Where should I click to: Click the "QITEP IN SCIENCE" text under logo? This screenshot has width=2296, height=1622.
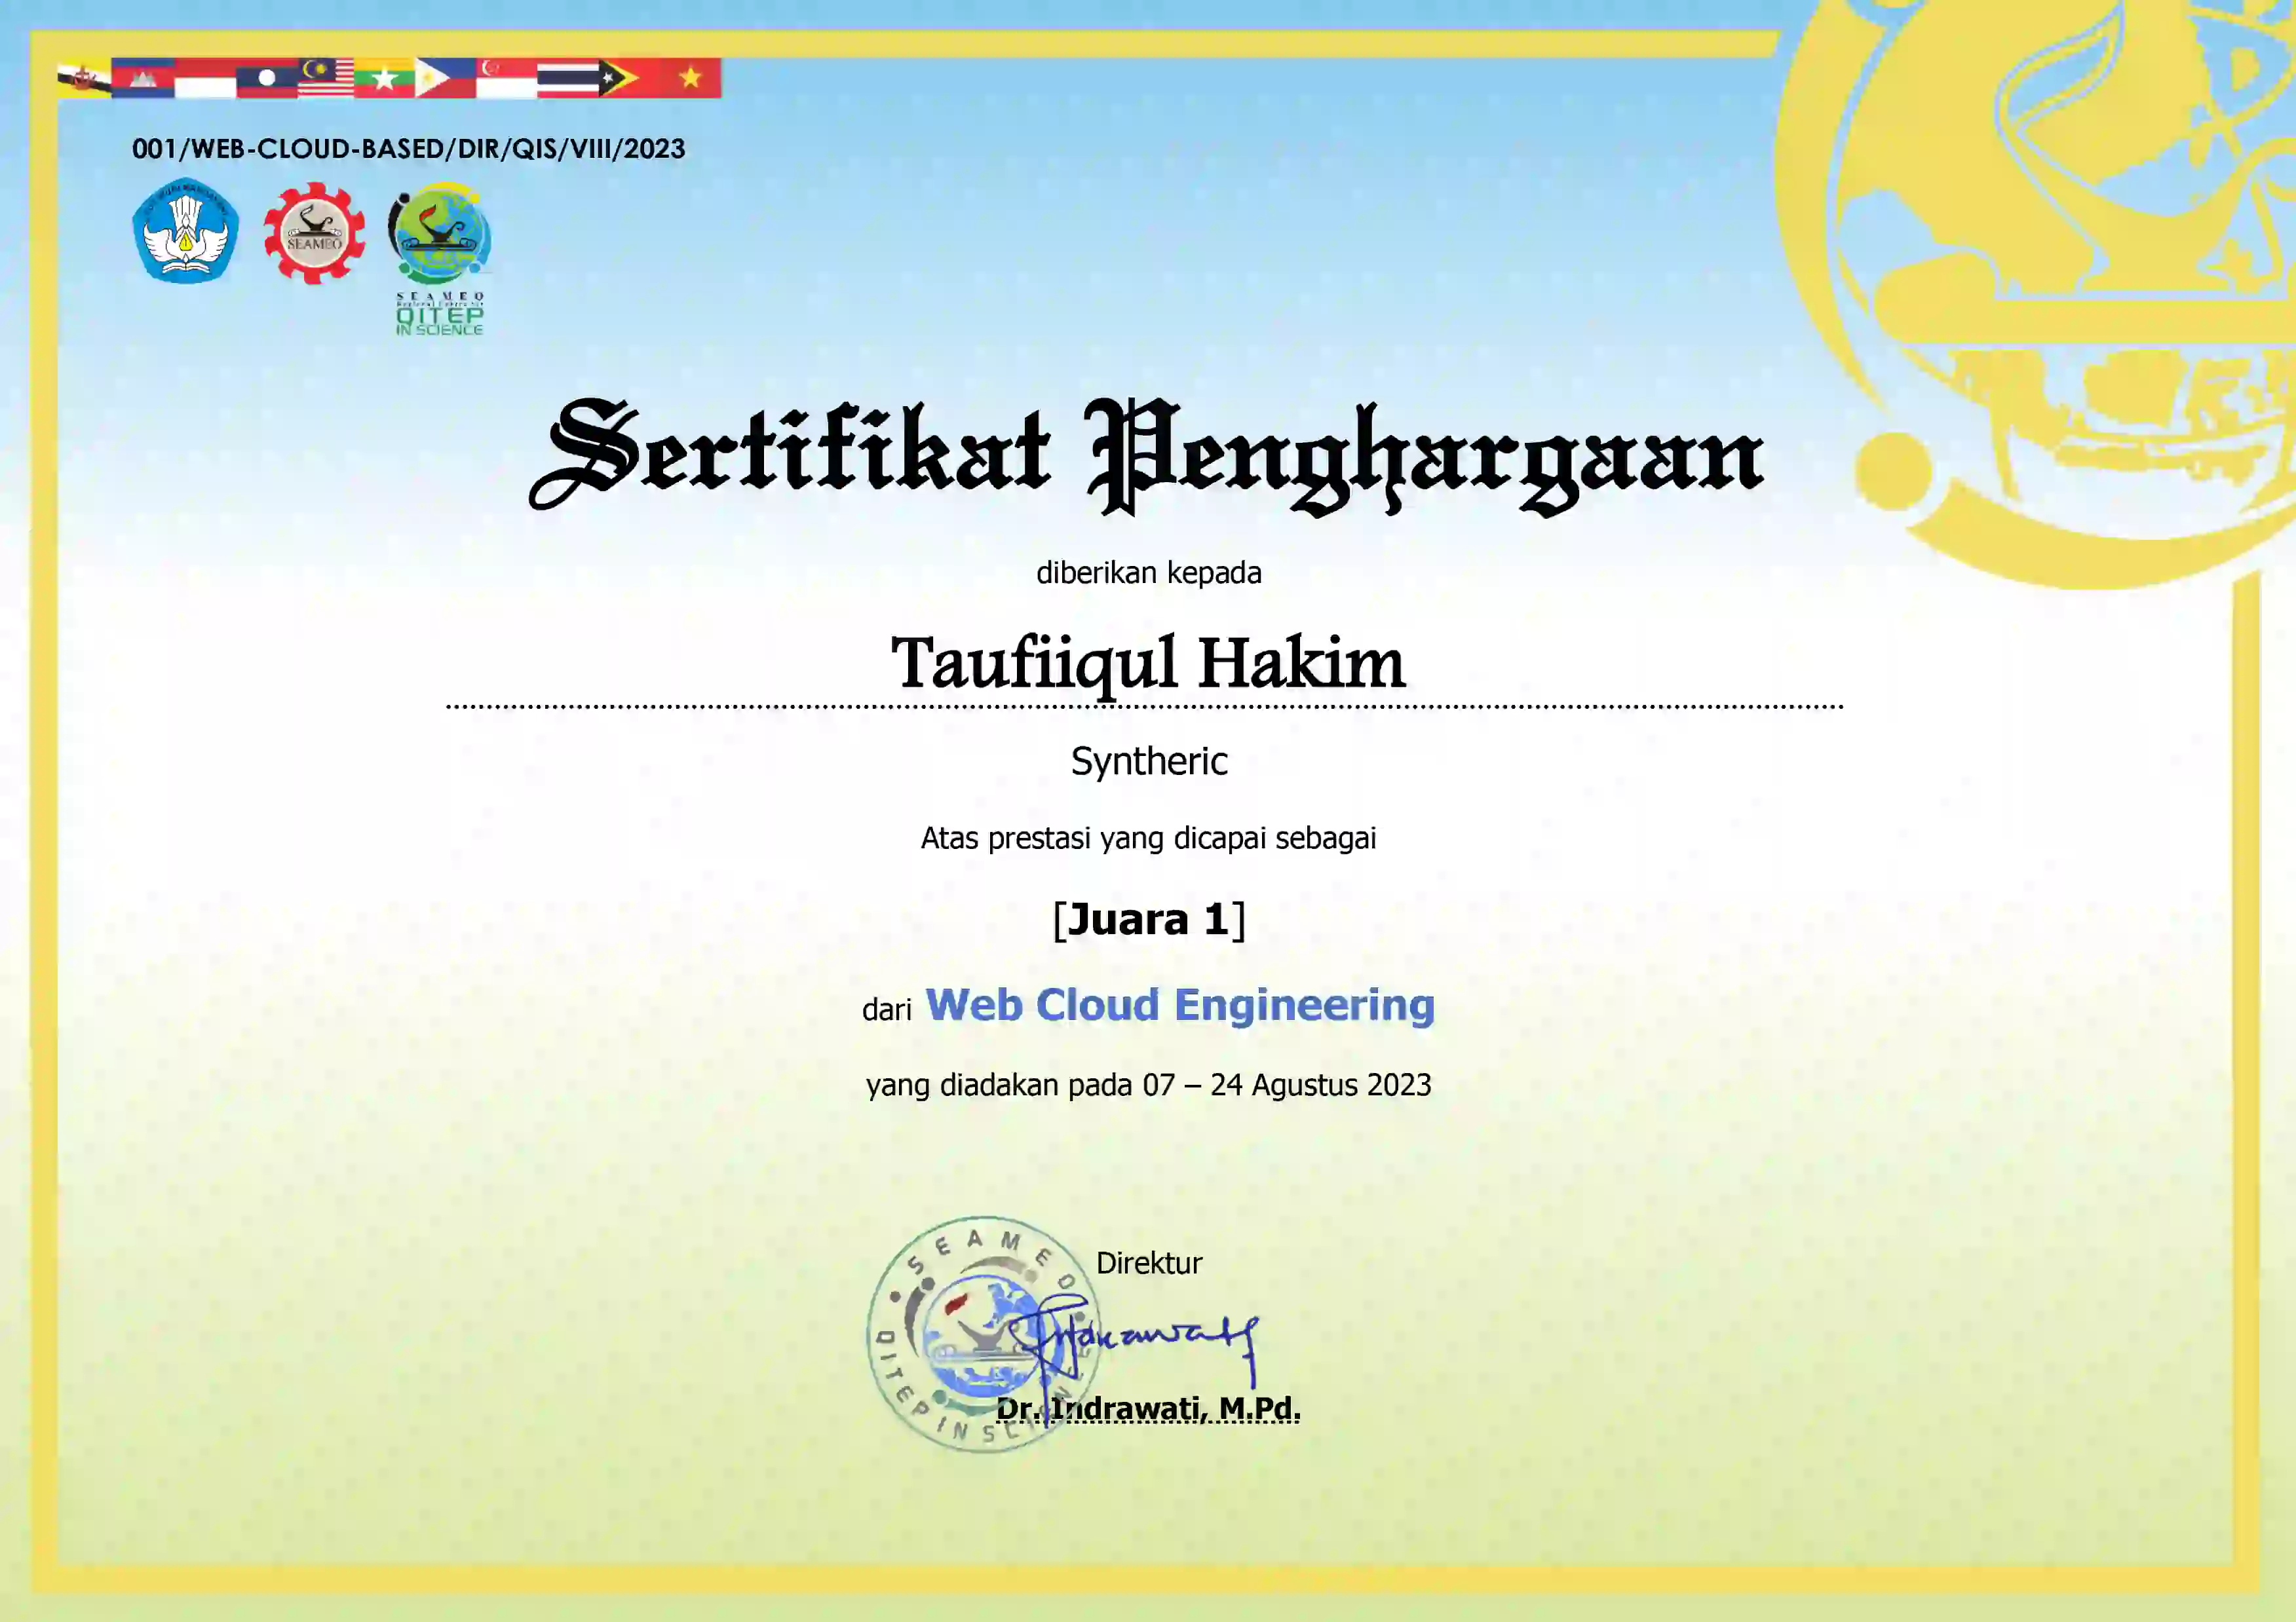click(440, 321)
